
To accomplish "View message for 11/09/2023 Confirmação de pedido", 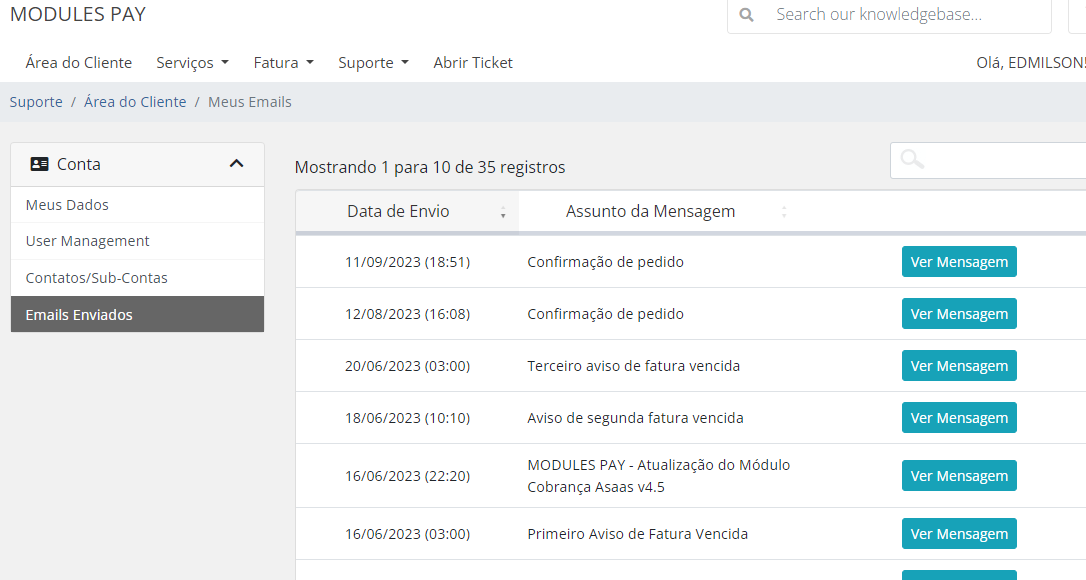I will tap(958, 262).
